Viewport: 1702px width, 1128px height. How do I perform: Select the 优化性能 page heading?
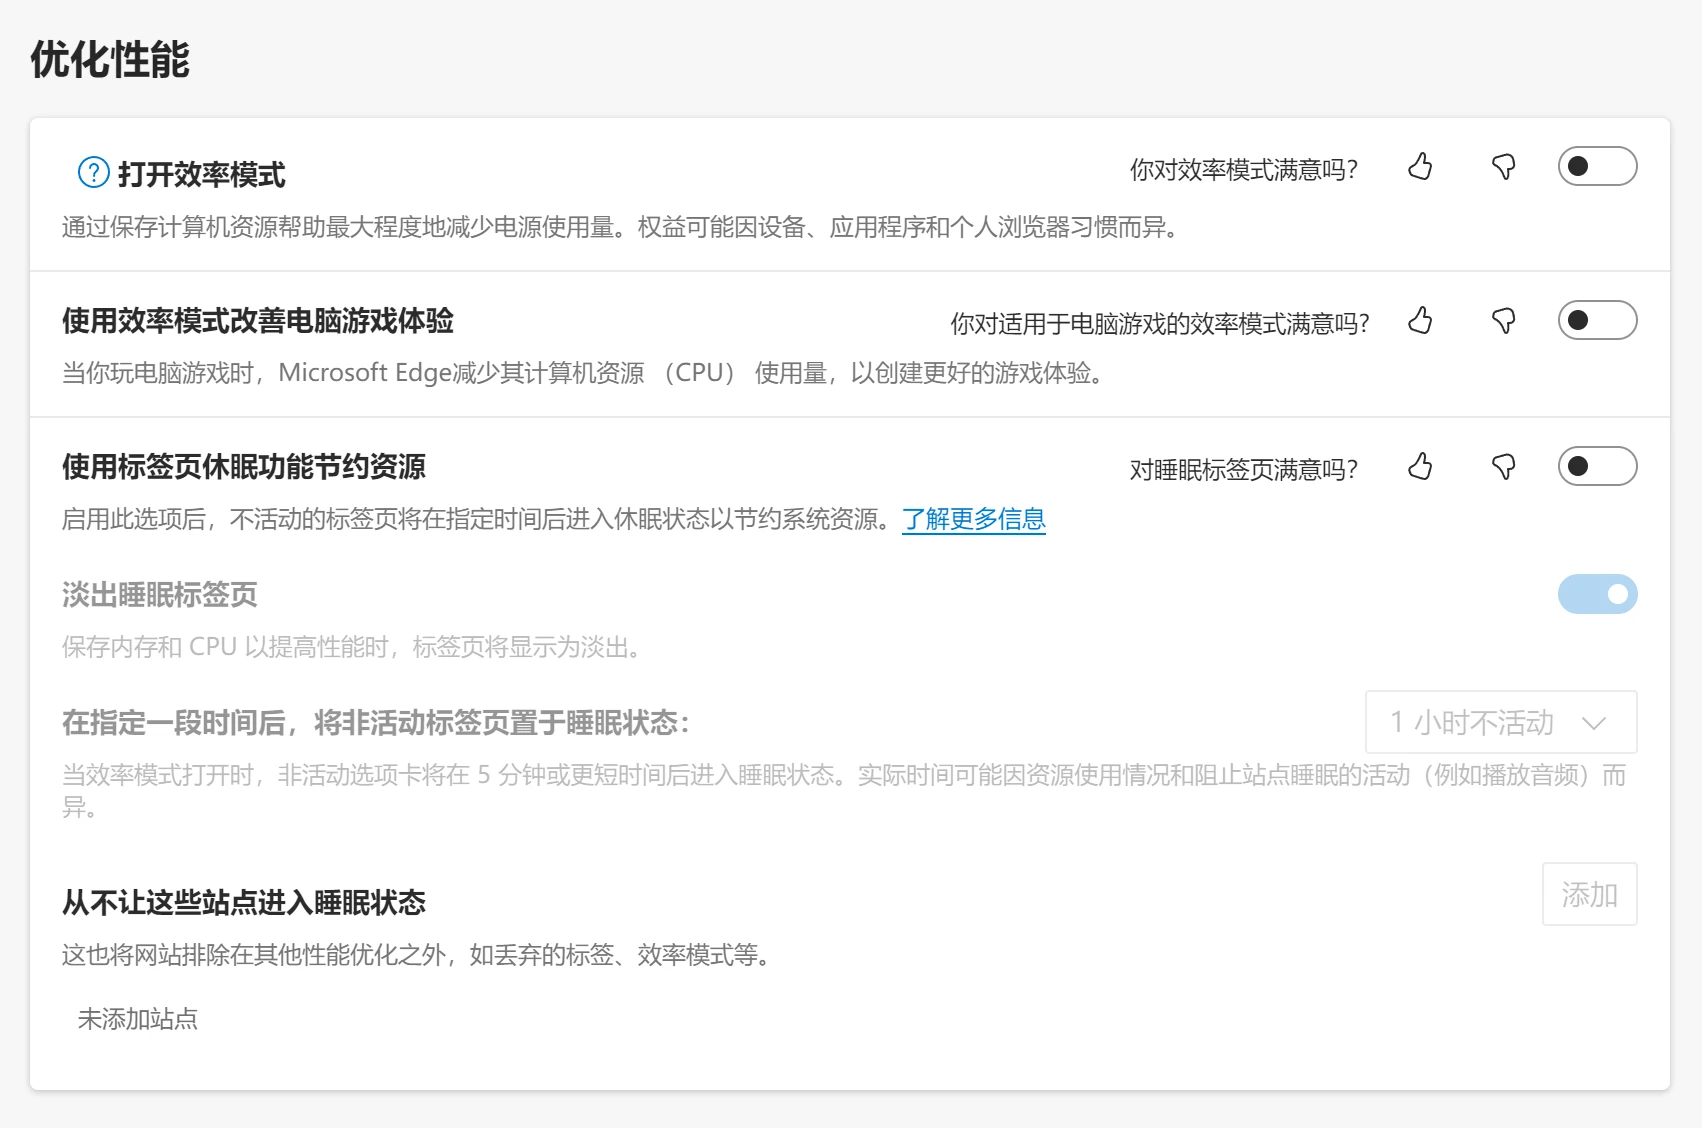(110, 59)
